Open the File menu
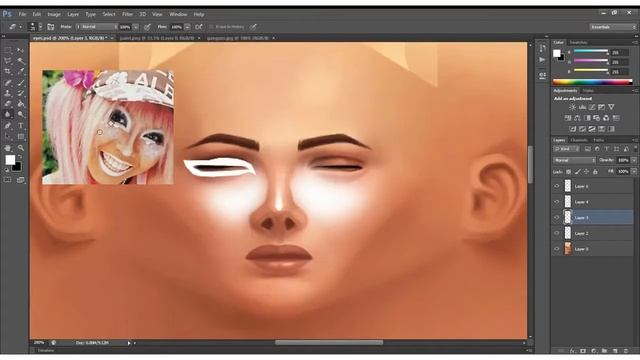Screen dimensions: 640x360 click(x=22, y=14)
